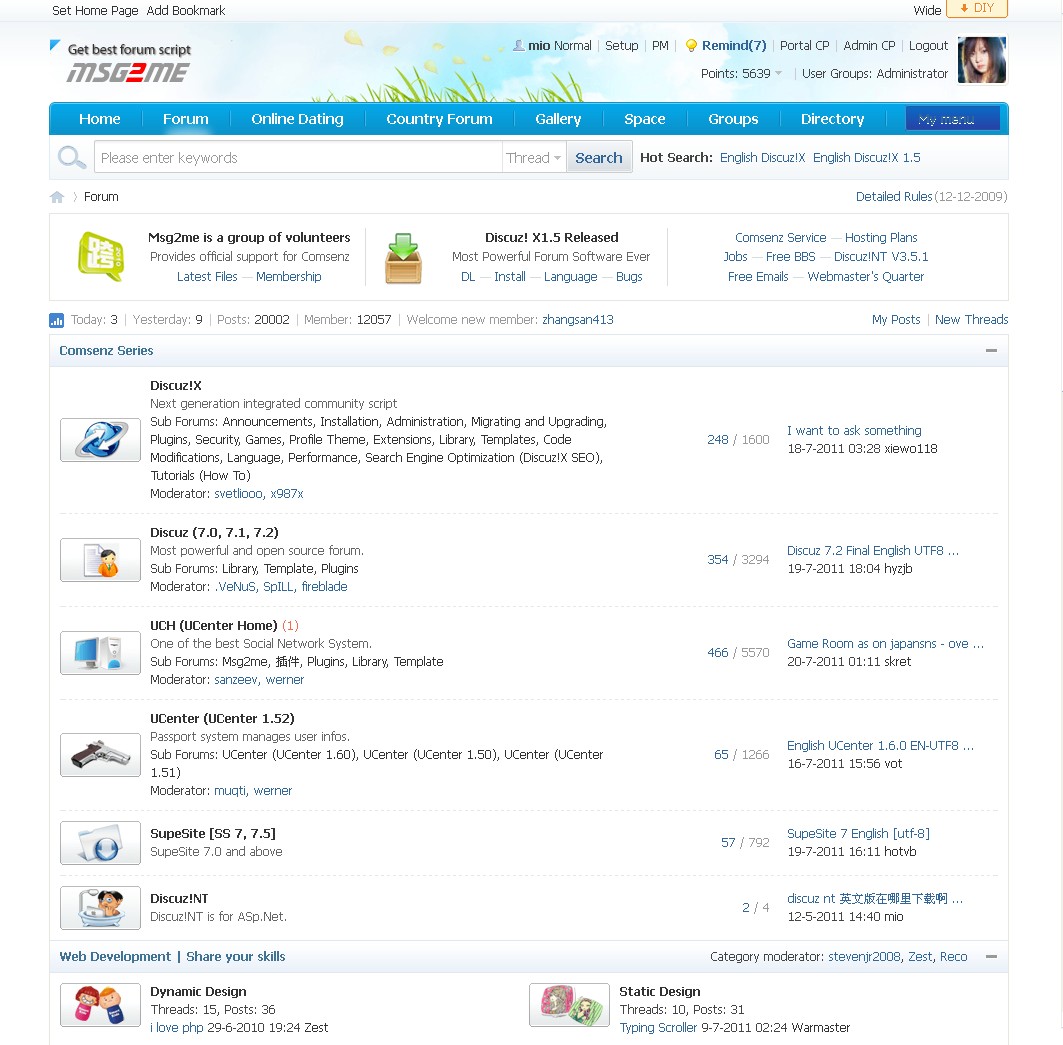1063x1045 pixels.
Task: Focus the keyword search field
Action: [298, 157]
